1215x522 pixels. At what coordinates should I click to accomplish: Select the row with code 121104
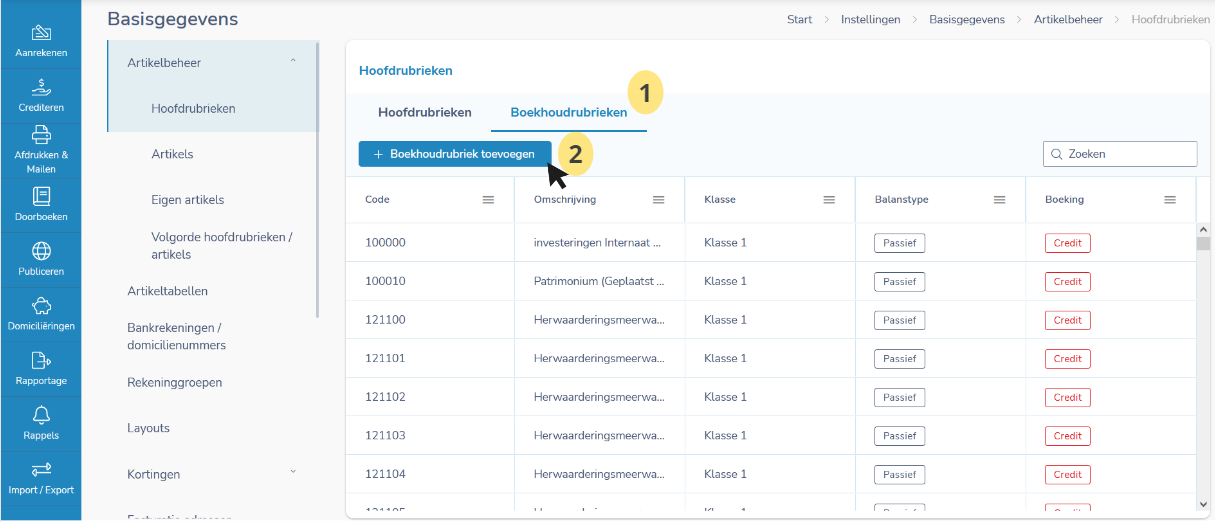coord(770,474)
